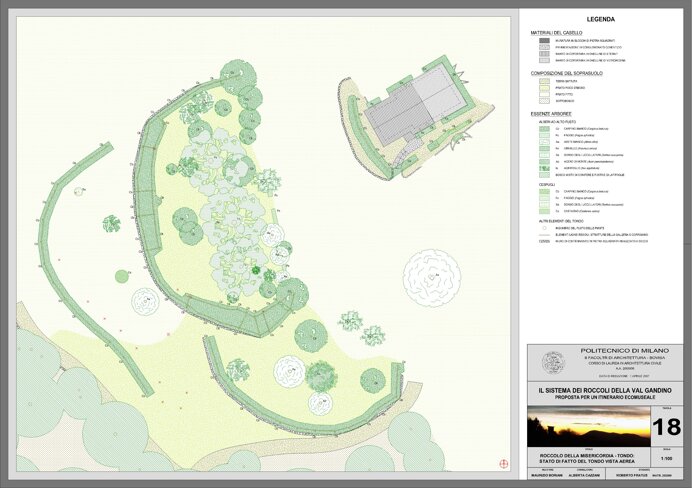Select 'IL SISTEMA DEI ROCCOLI DELLA VAL GANDINO'
Image resolution: width=692 pixels, height=488 pixels.
[605, 390]
